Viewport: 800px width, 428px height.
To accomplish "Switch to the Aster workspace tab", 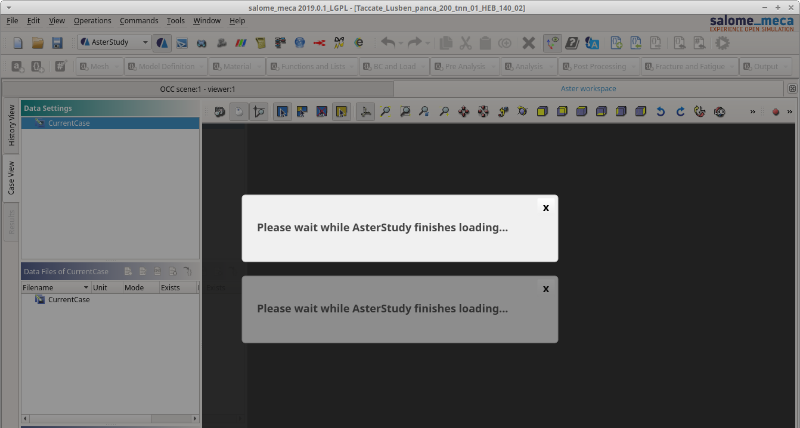I will (588, 89).
